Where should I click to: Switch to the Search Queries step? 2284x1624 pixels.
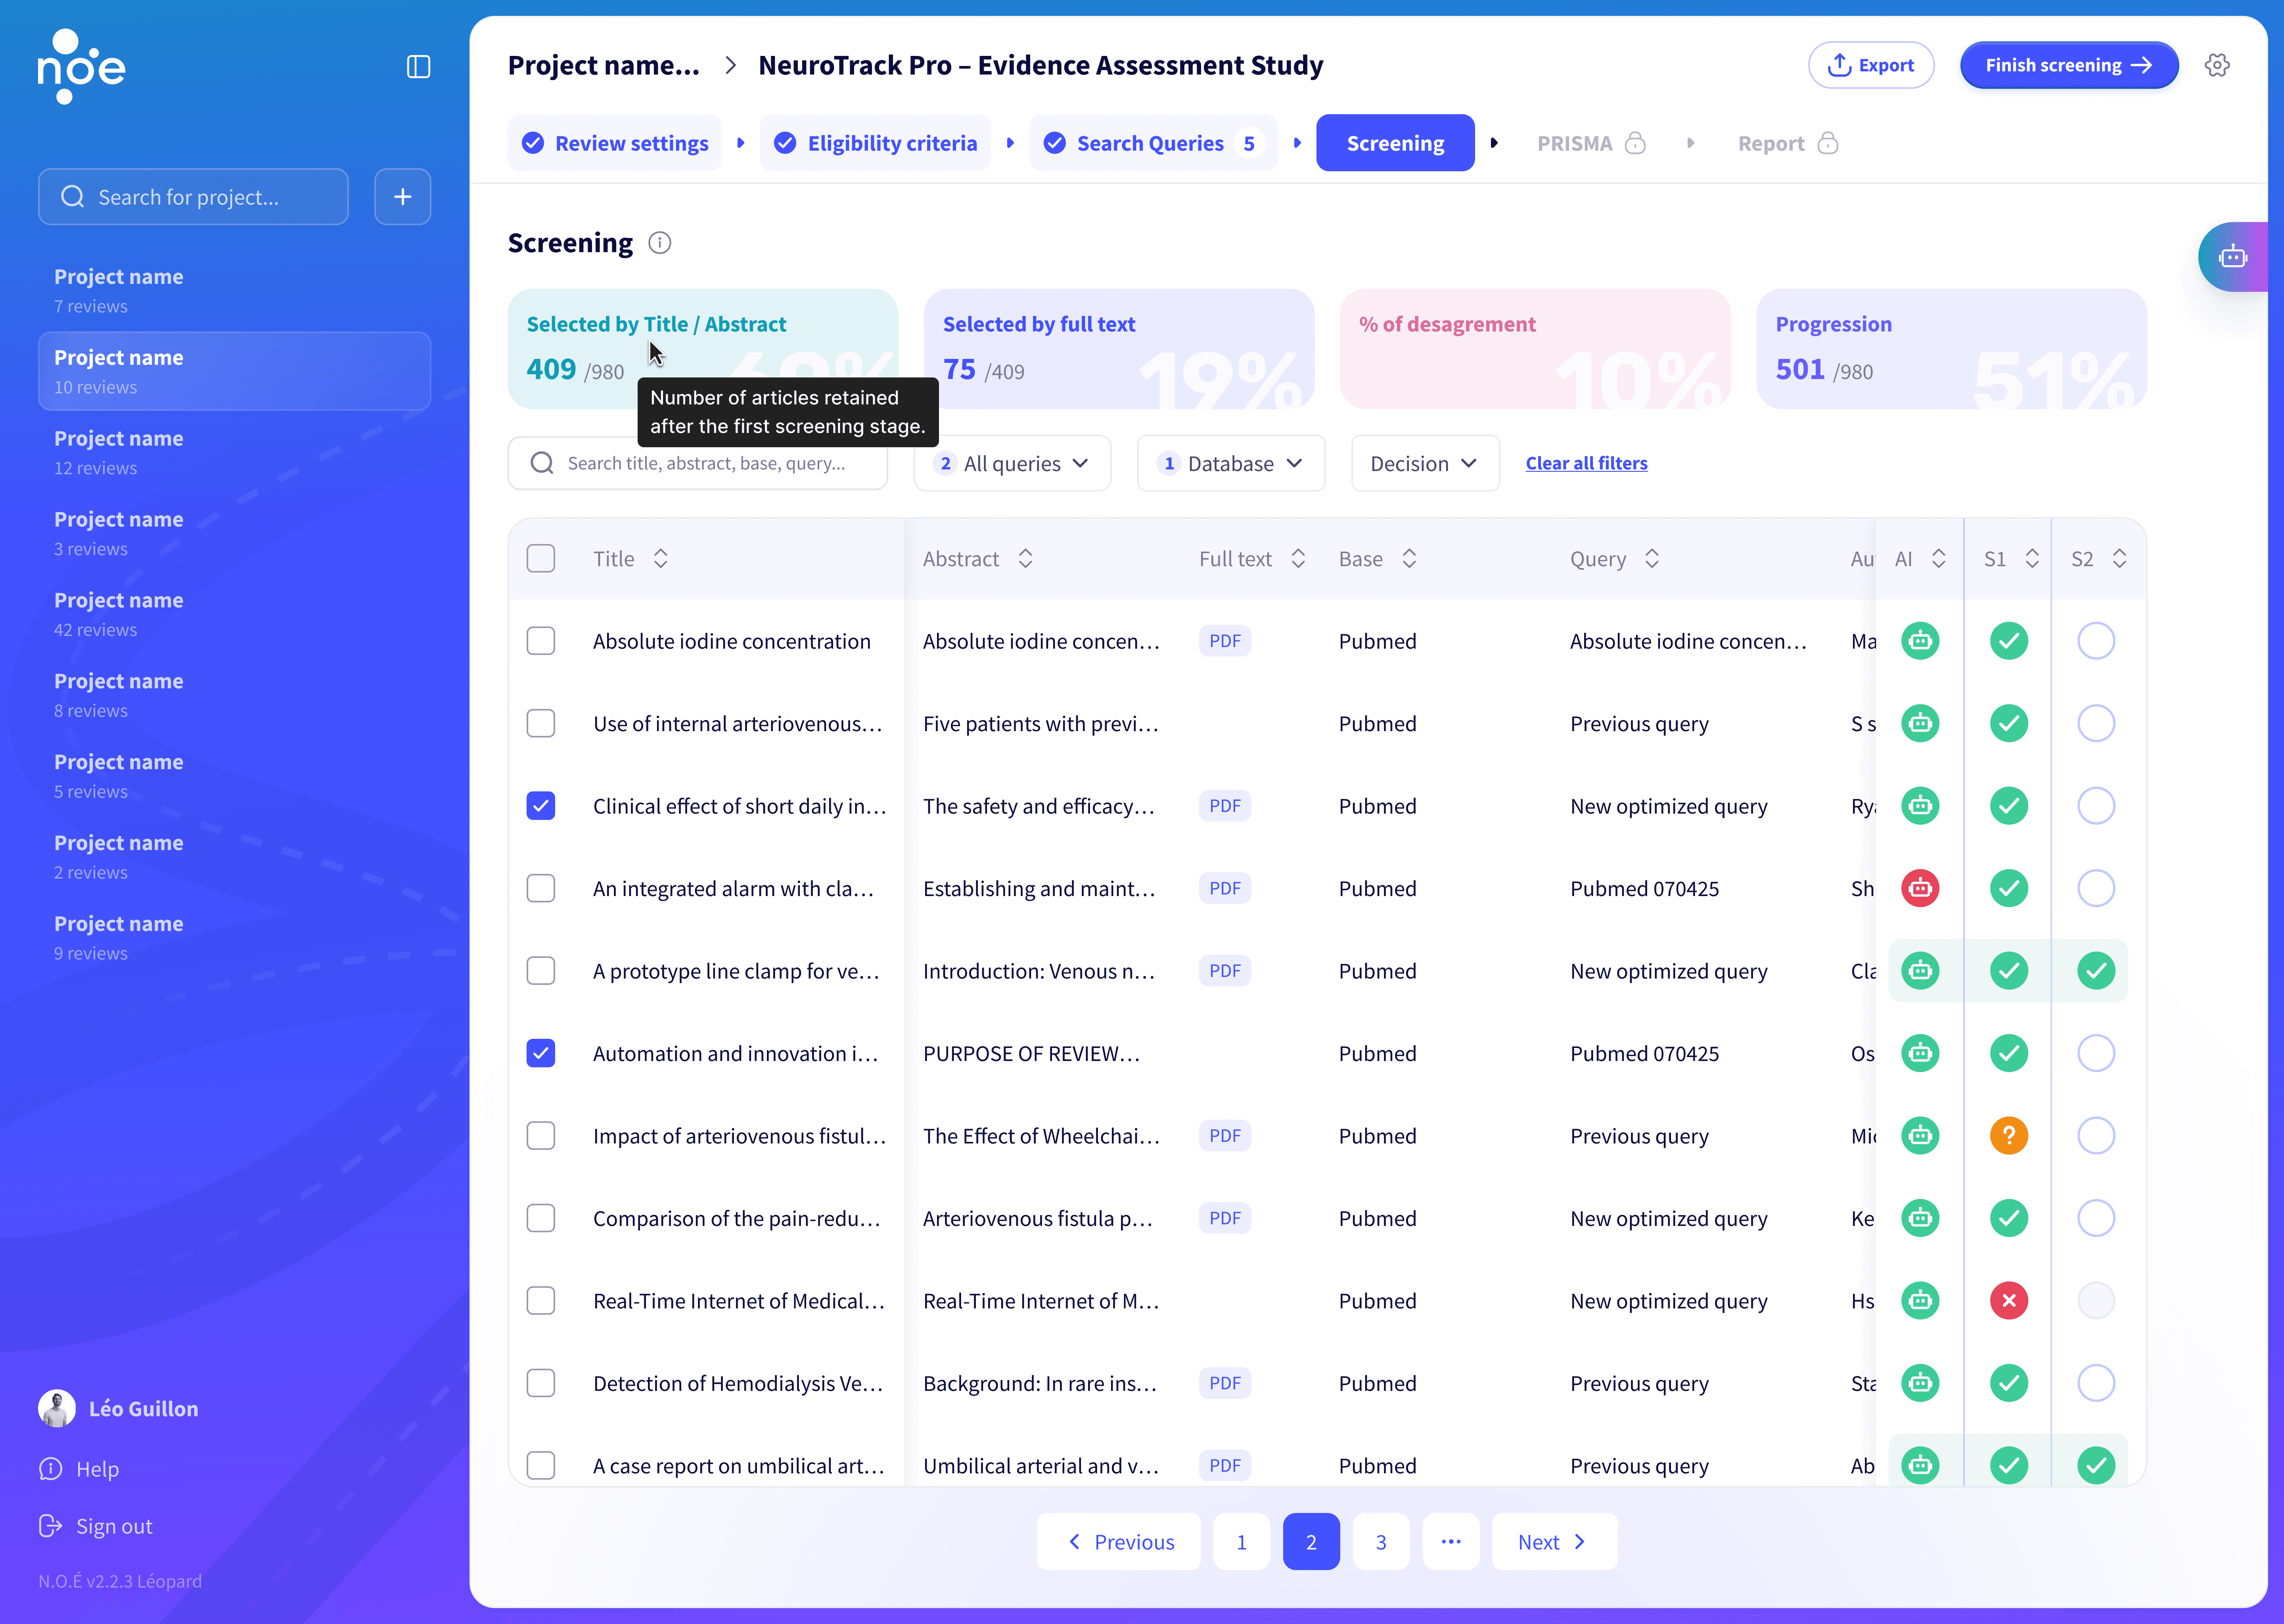pos(1152,143)
